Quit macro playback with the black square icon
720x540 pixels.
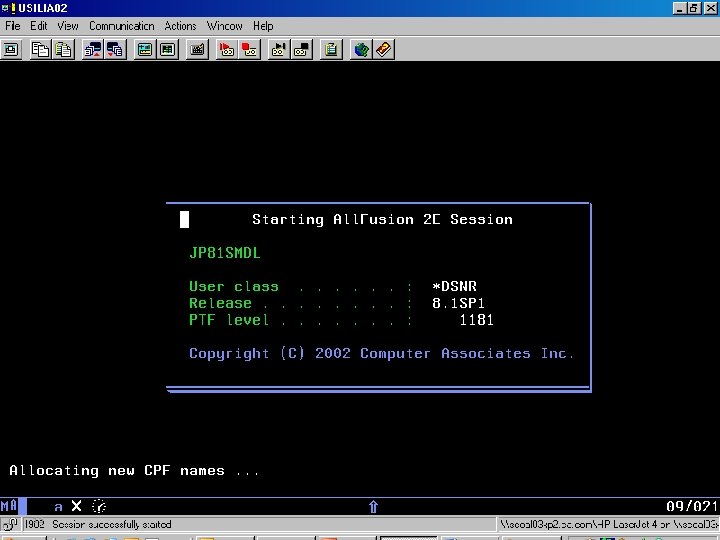point(302,49)
